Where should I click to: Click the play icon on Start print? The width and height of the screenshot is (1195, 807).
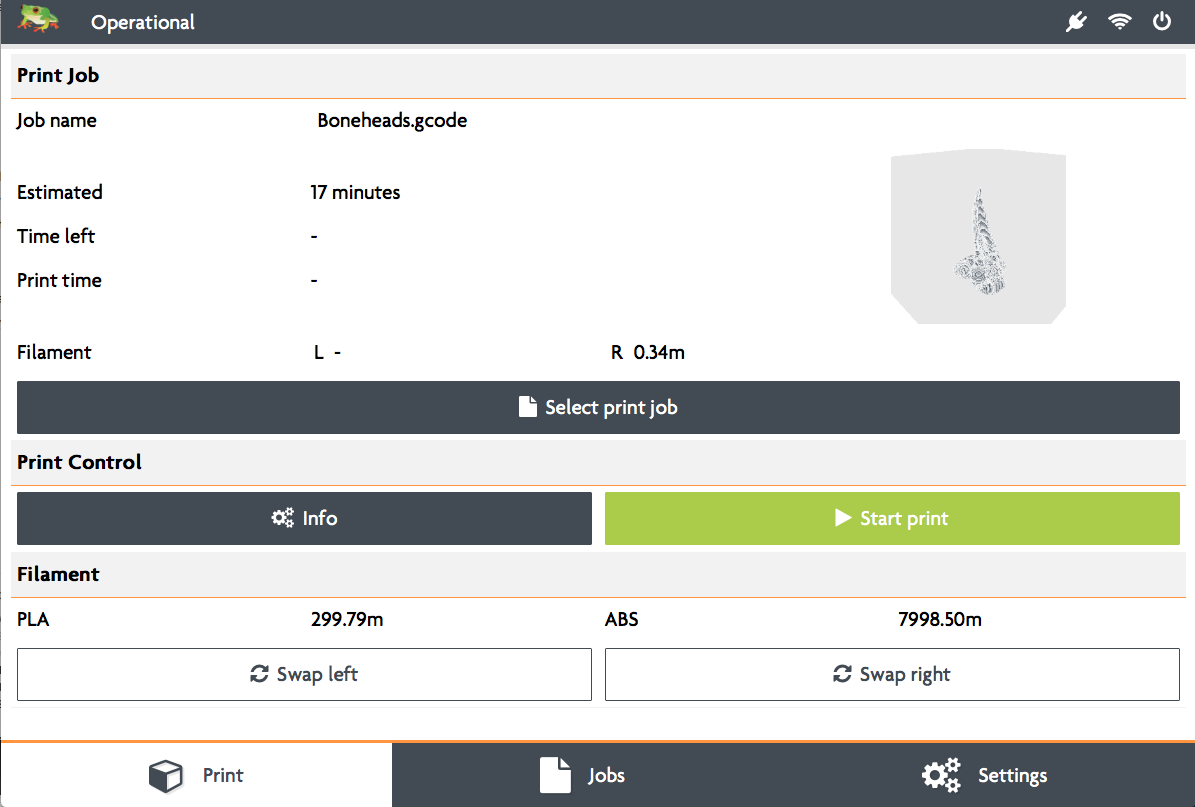click(843, 518)
